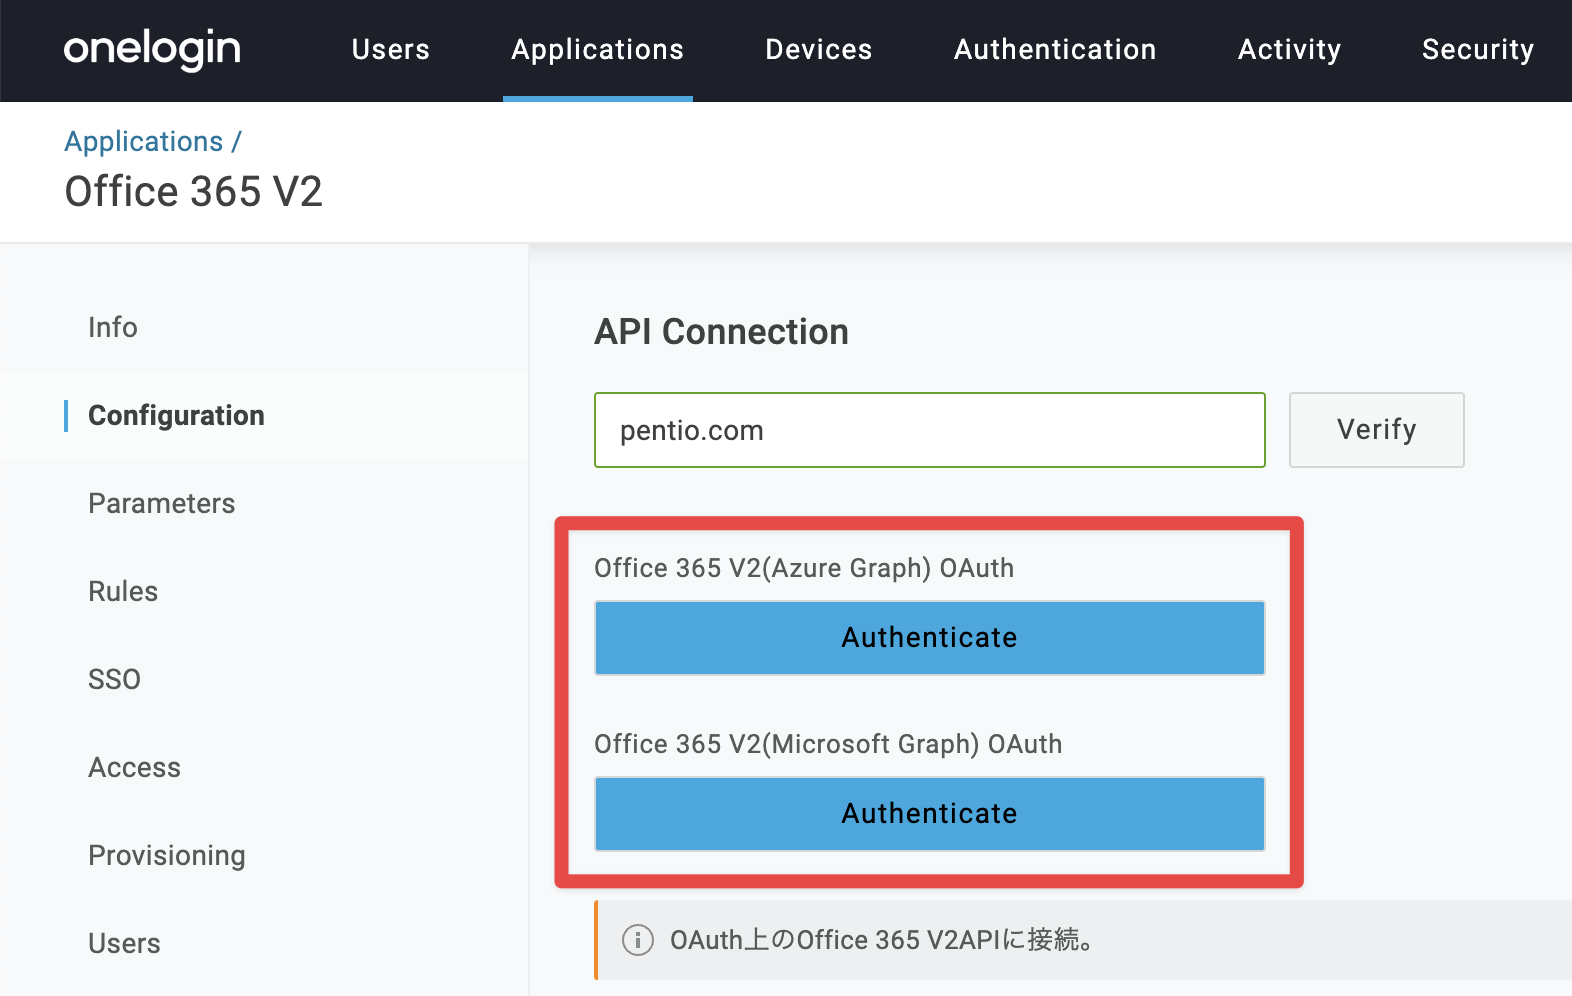Open the Users top navigation menu
Screen dimensions: 1572x996
[390, 49]
